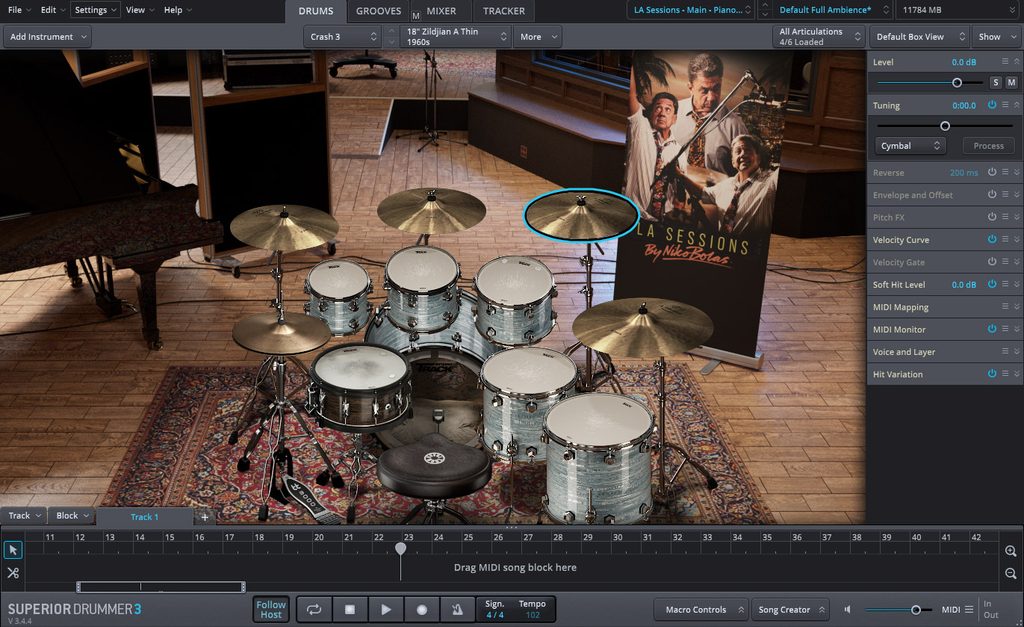The image size is (1024, 627).
Task: Click the Stop transport button
Action: point(350,609)
